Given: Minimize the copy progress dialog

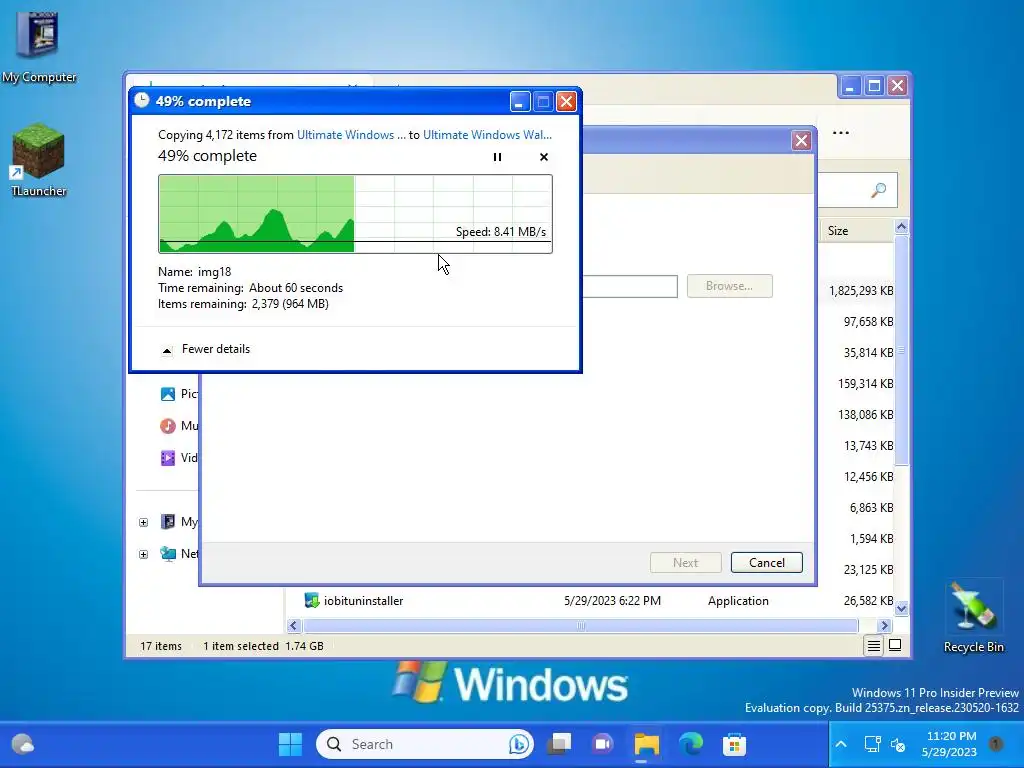Looking at the screenshot, I should pos(519,101).
